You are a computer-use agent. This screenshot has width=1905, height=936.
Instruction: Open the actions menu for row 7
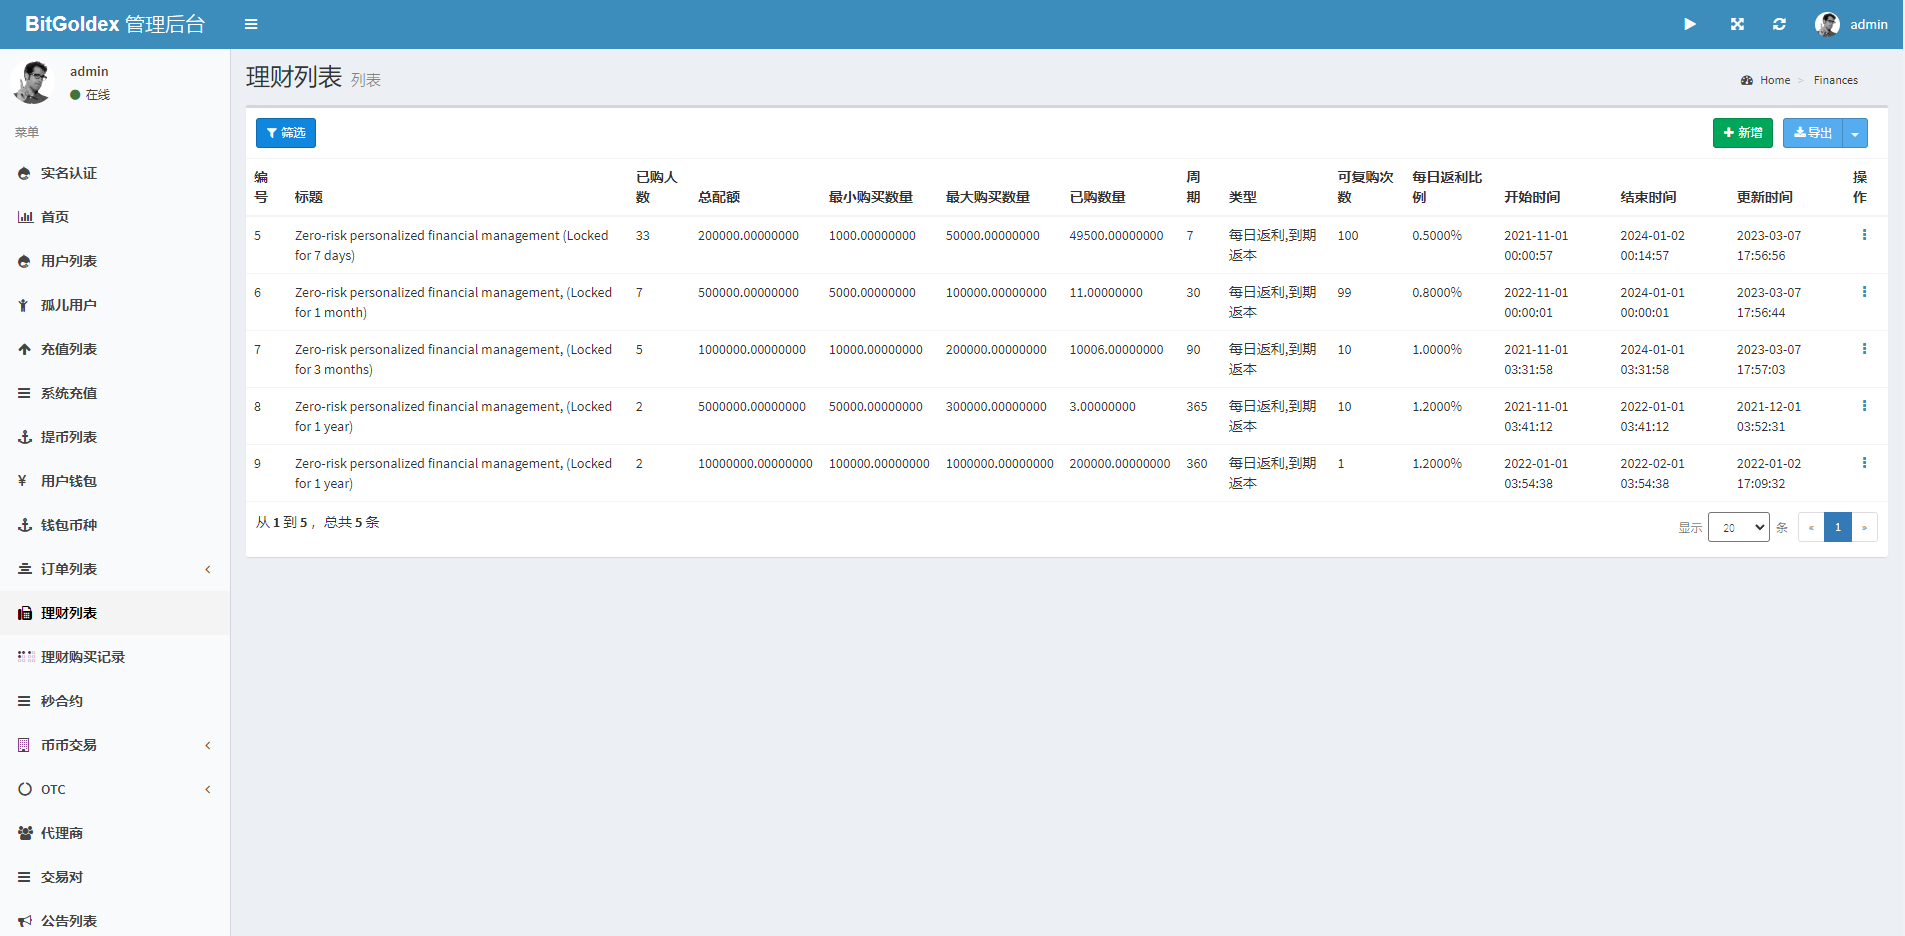pos(1863,349)
